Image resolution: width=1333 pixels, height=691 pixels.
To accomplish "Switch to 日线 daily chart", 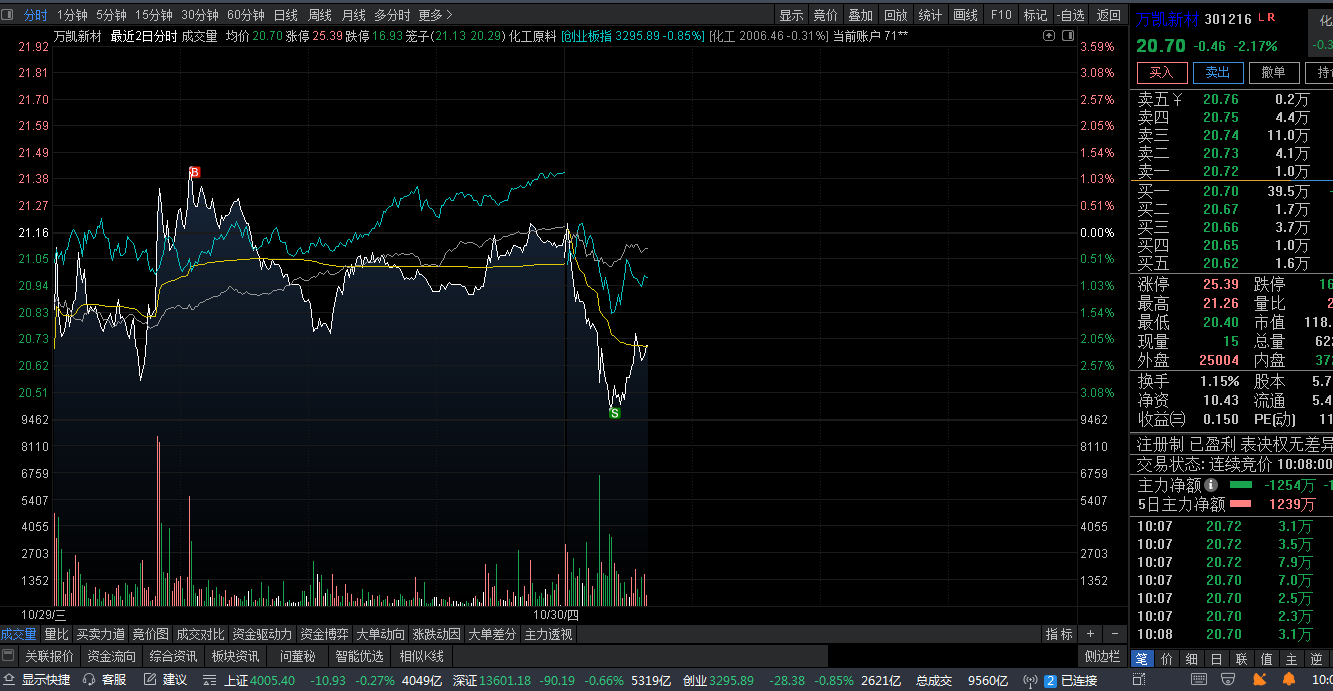I will 286,15.
